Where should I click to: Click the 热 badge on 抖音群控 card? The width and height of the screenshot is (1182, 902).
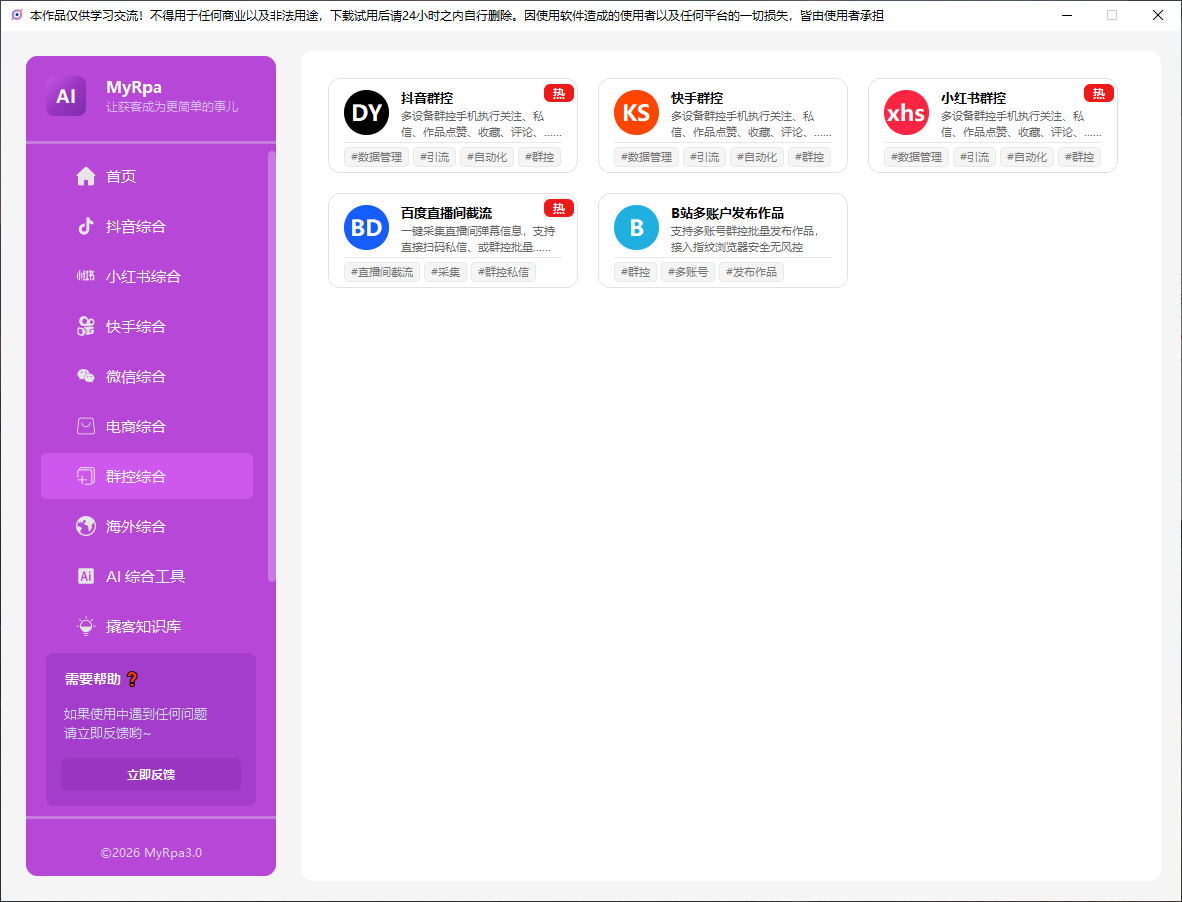(559, 93)
